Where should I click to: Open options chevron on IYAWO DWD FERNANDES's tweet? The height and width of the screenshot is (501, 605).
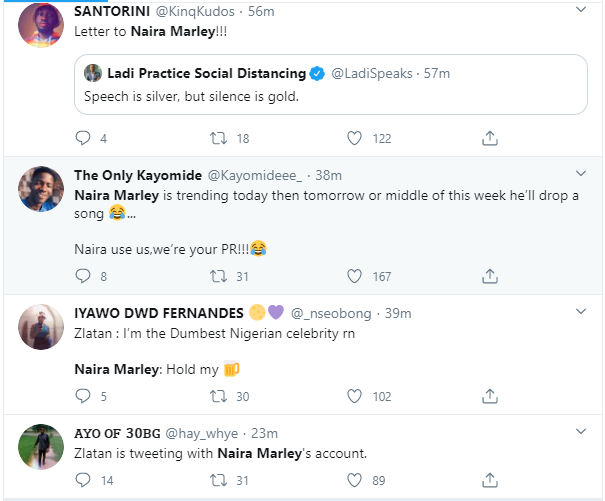[583, 311]
